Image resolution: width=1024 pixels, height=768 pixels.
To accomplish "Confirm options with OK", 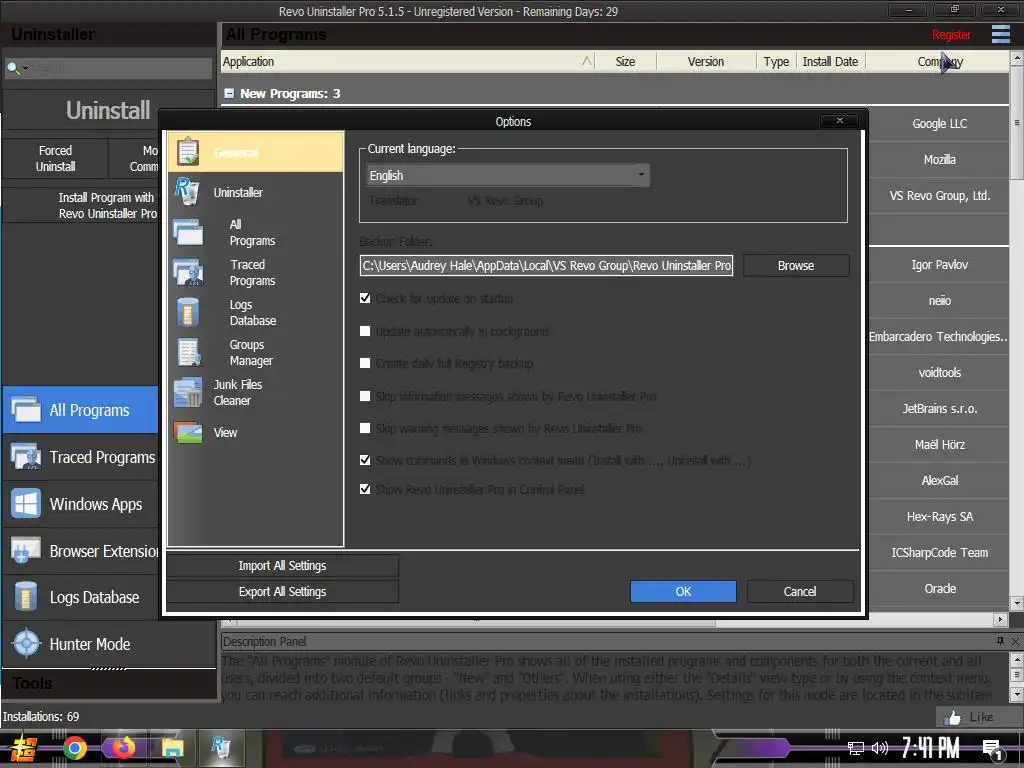I will click(x=683, y=591).
